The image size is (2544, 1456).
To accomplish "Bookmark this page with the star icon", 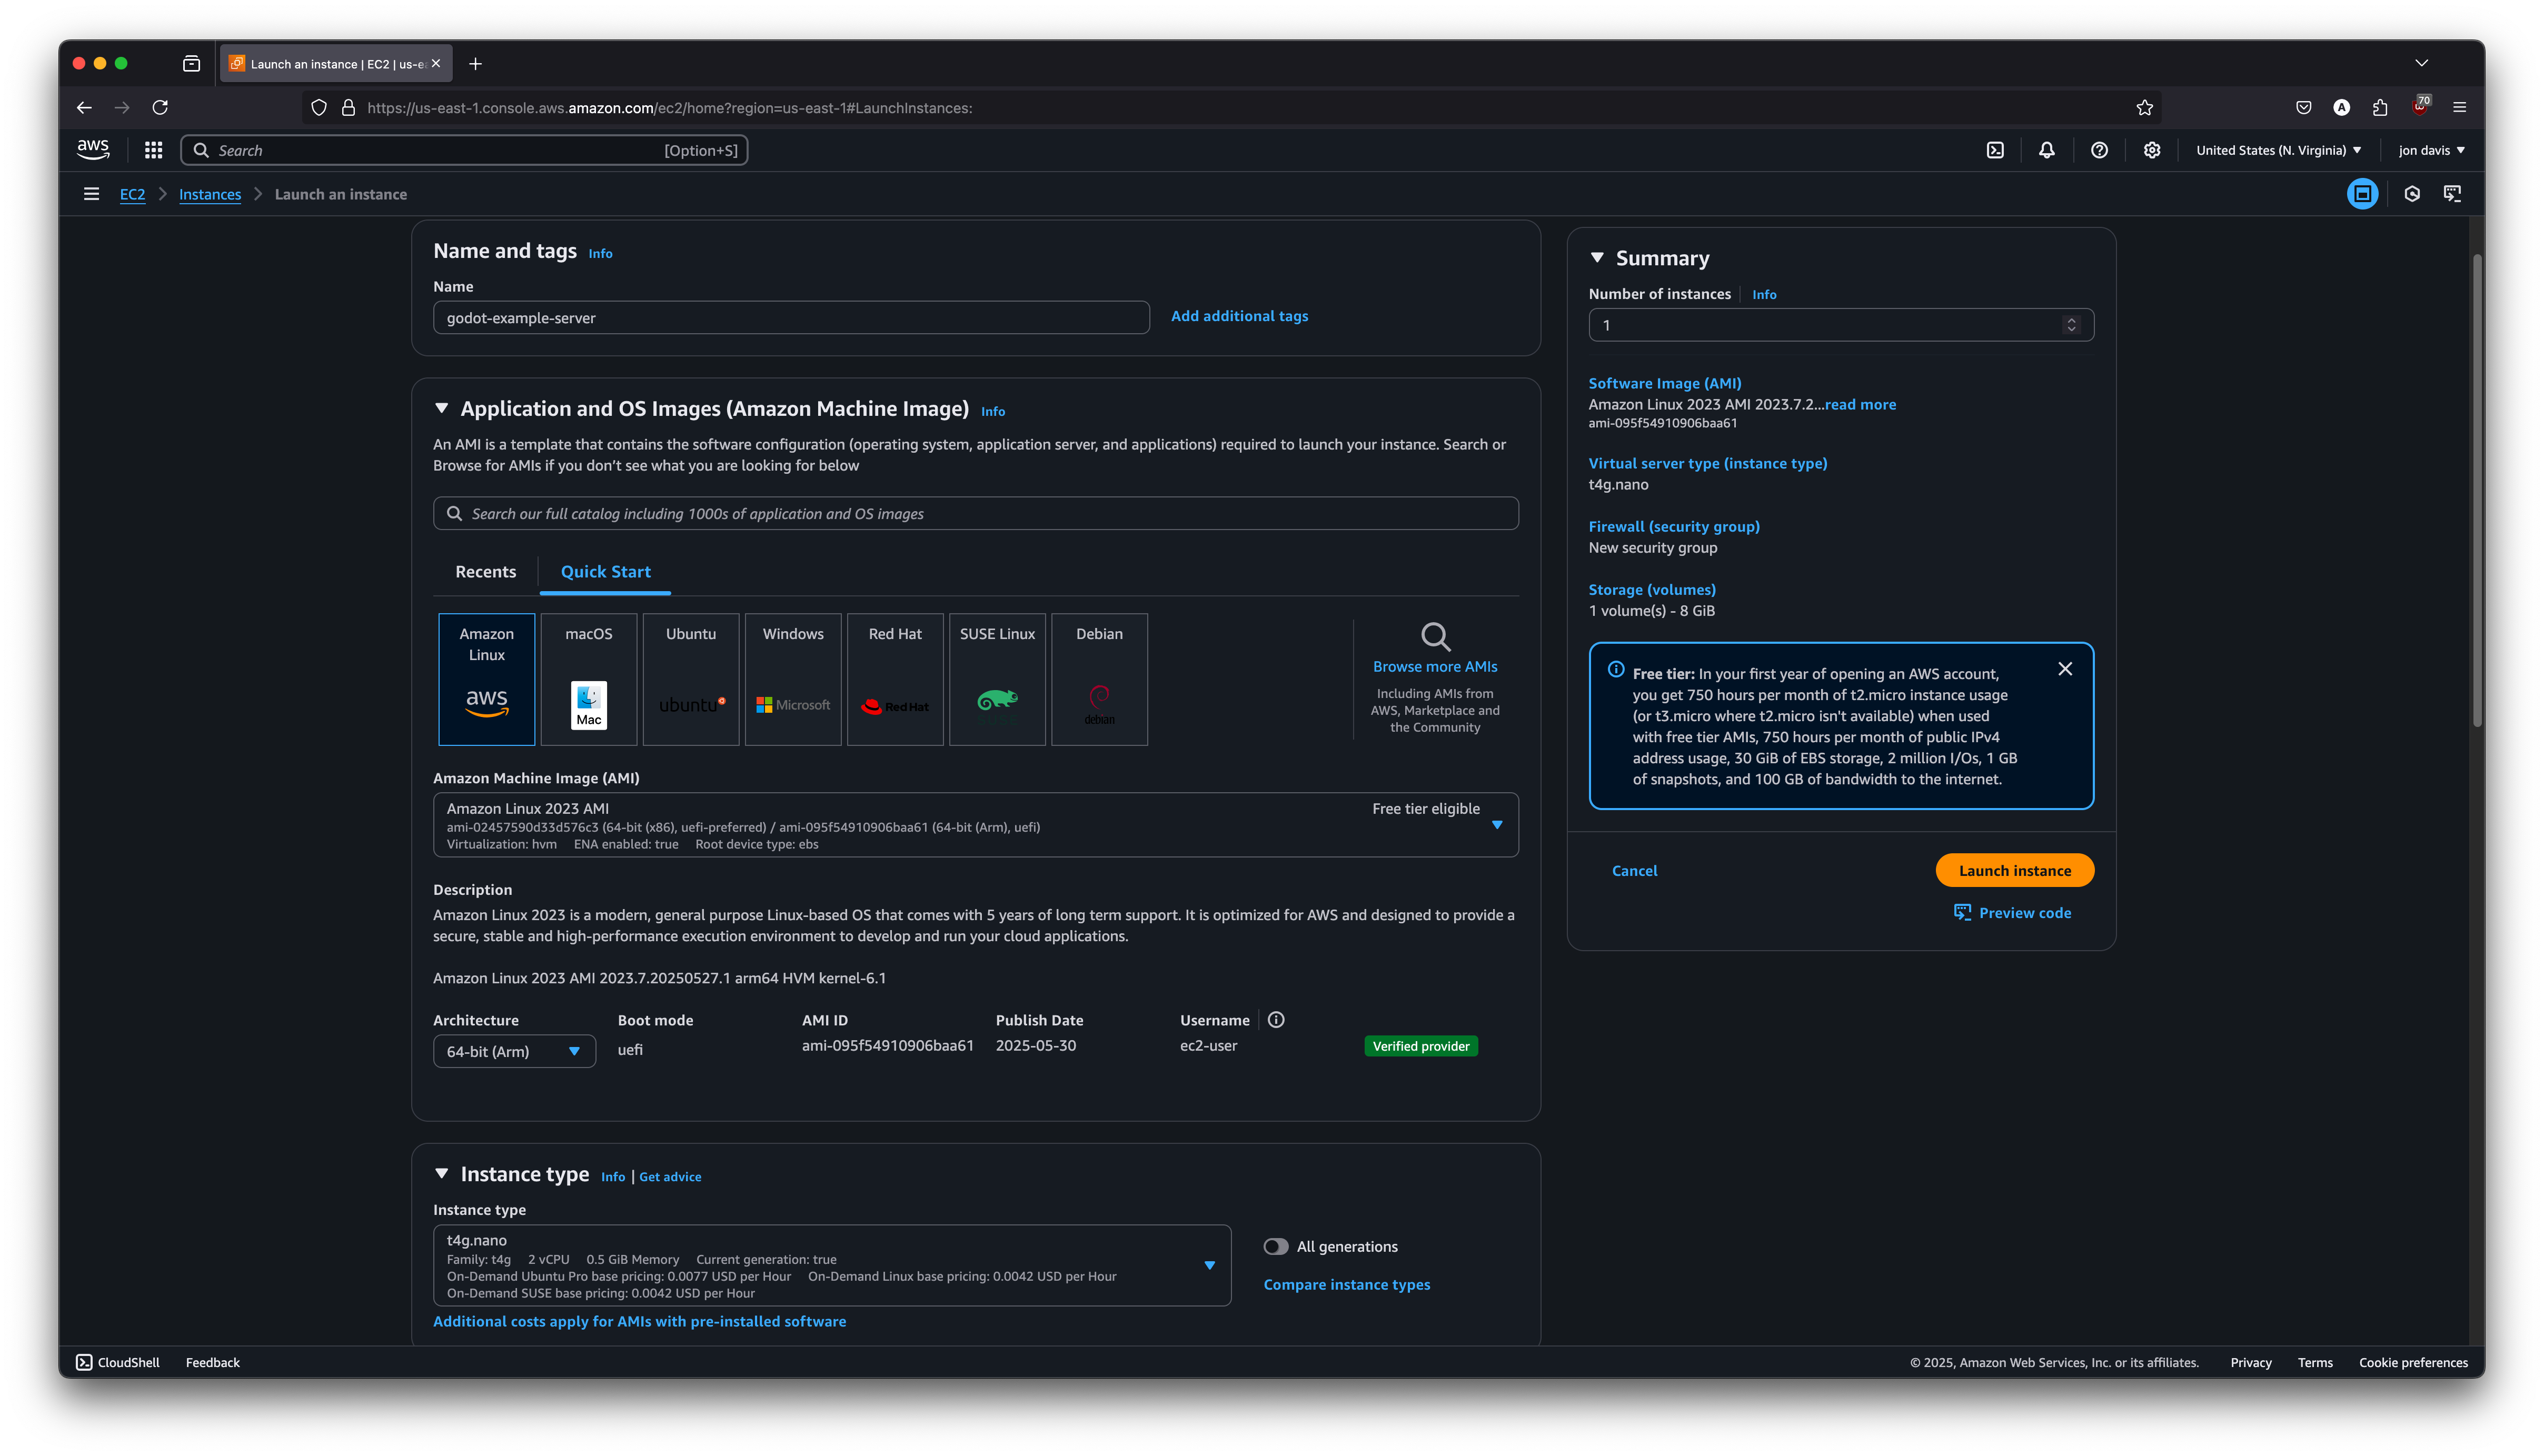I will (2144, 107).
